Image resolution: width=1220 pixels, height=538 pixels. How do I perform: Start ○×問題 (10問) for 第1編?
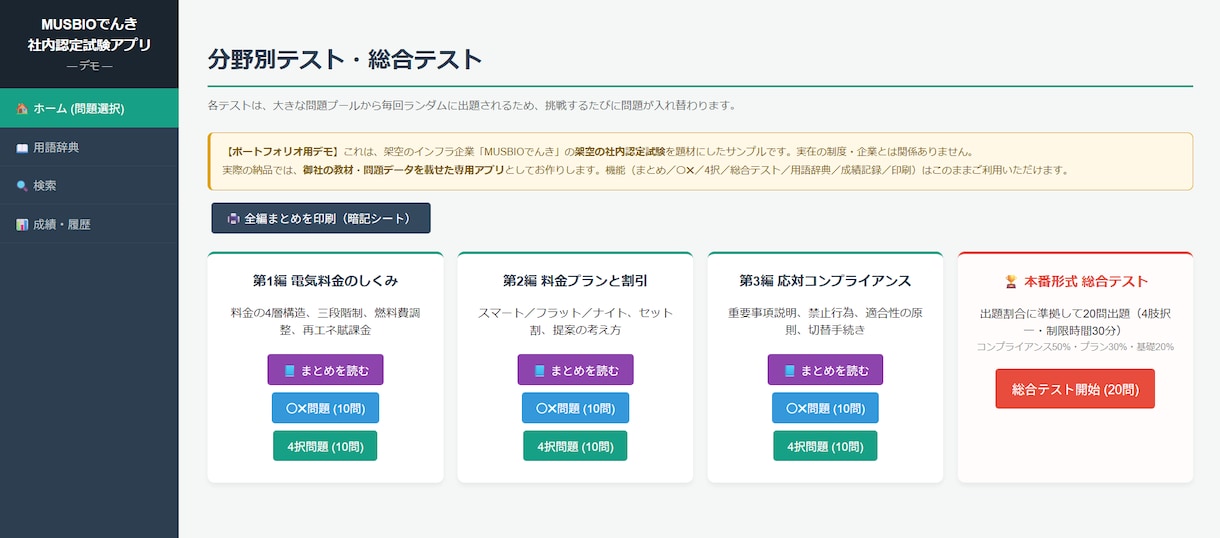(325, 408)
